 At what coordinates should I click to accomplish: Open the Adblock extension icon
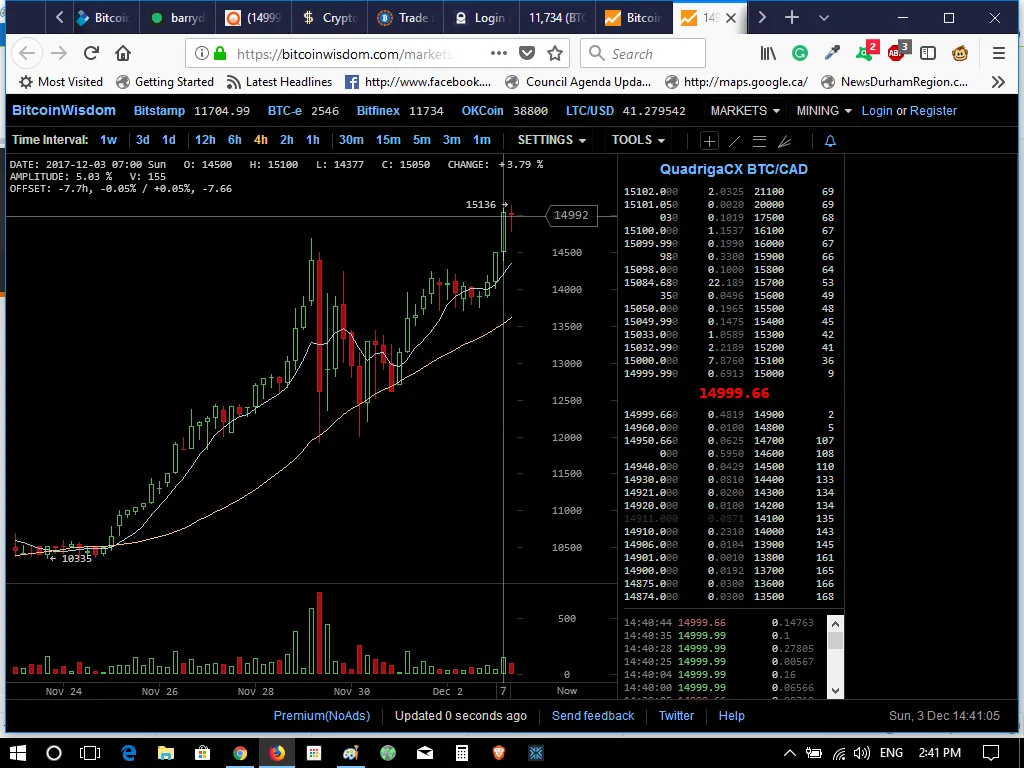897,52
